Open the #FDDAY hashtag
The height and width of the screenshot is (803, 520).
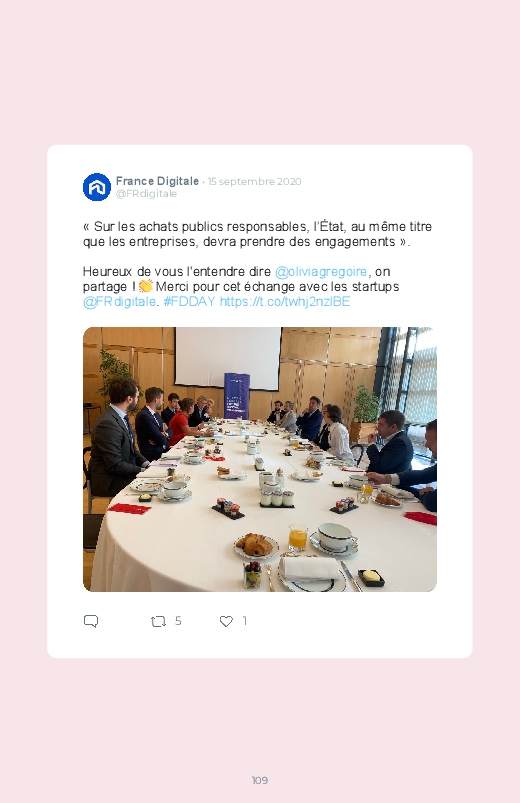[189, 302]
